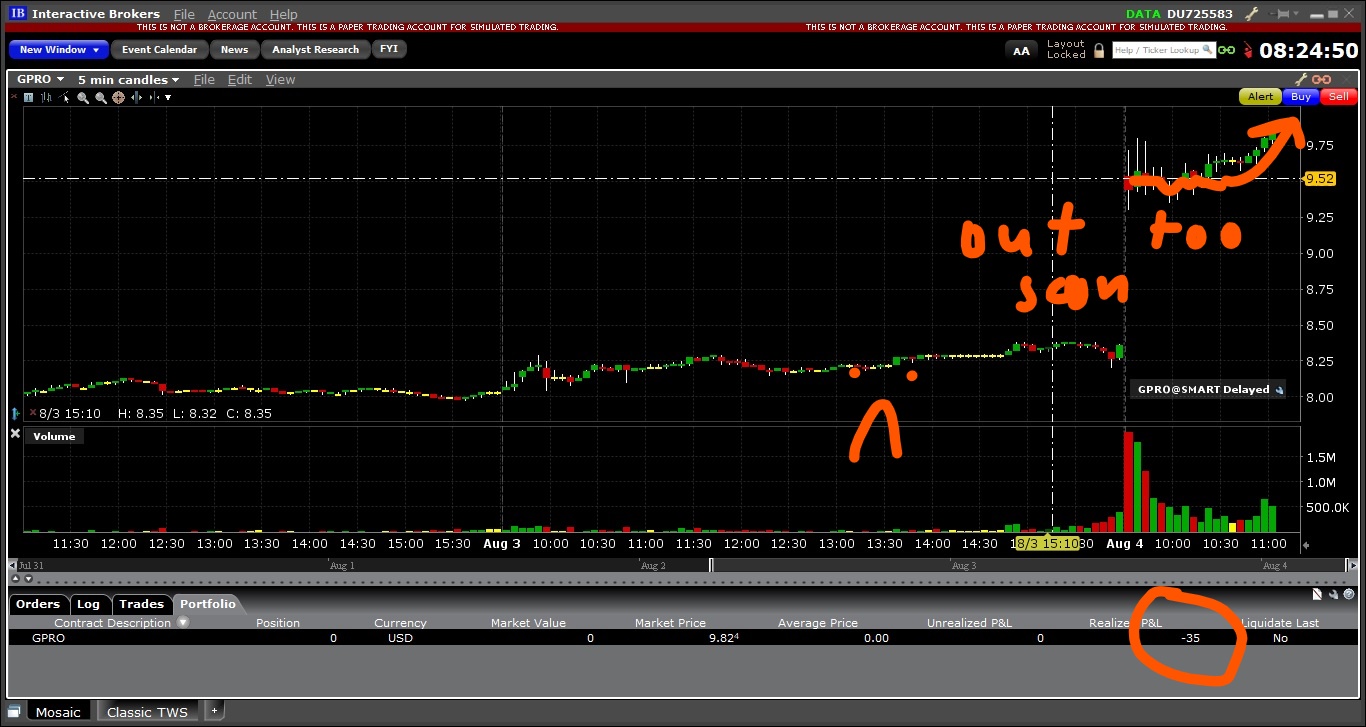
Task: Open the Event Calendar
Action: (160, 49)
